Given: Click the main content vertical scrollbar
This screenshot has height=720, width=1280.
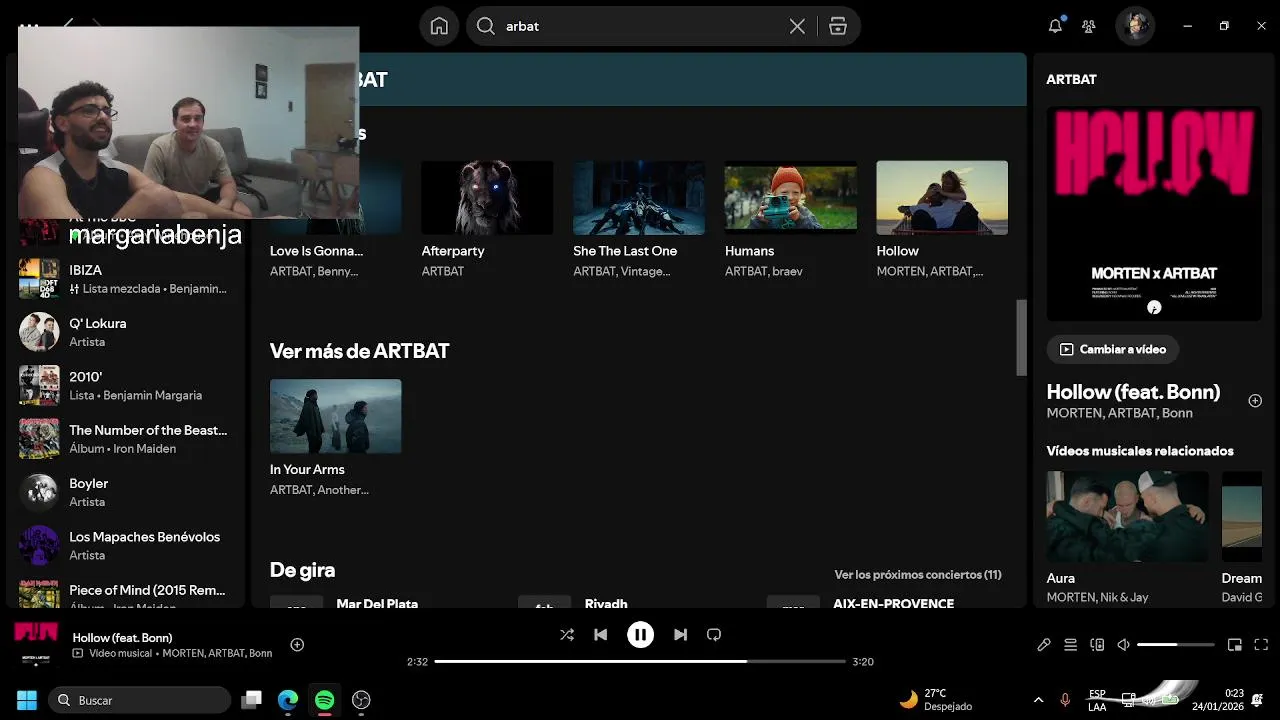Looking at the screenshot, I should 1021,338.
